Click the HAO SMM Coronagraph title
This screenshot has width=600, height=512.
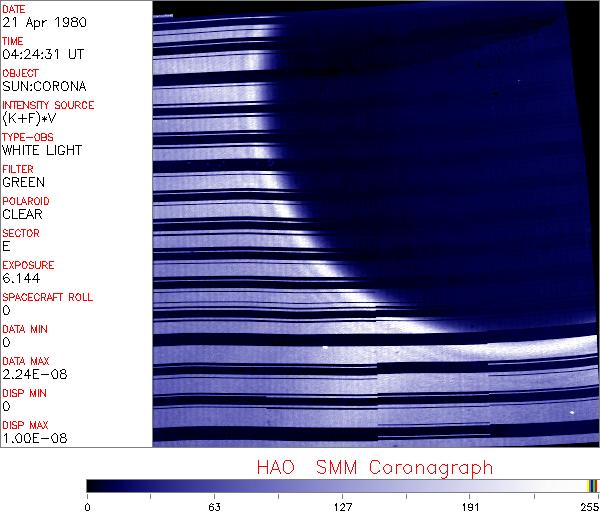click(x=373, y=467)
